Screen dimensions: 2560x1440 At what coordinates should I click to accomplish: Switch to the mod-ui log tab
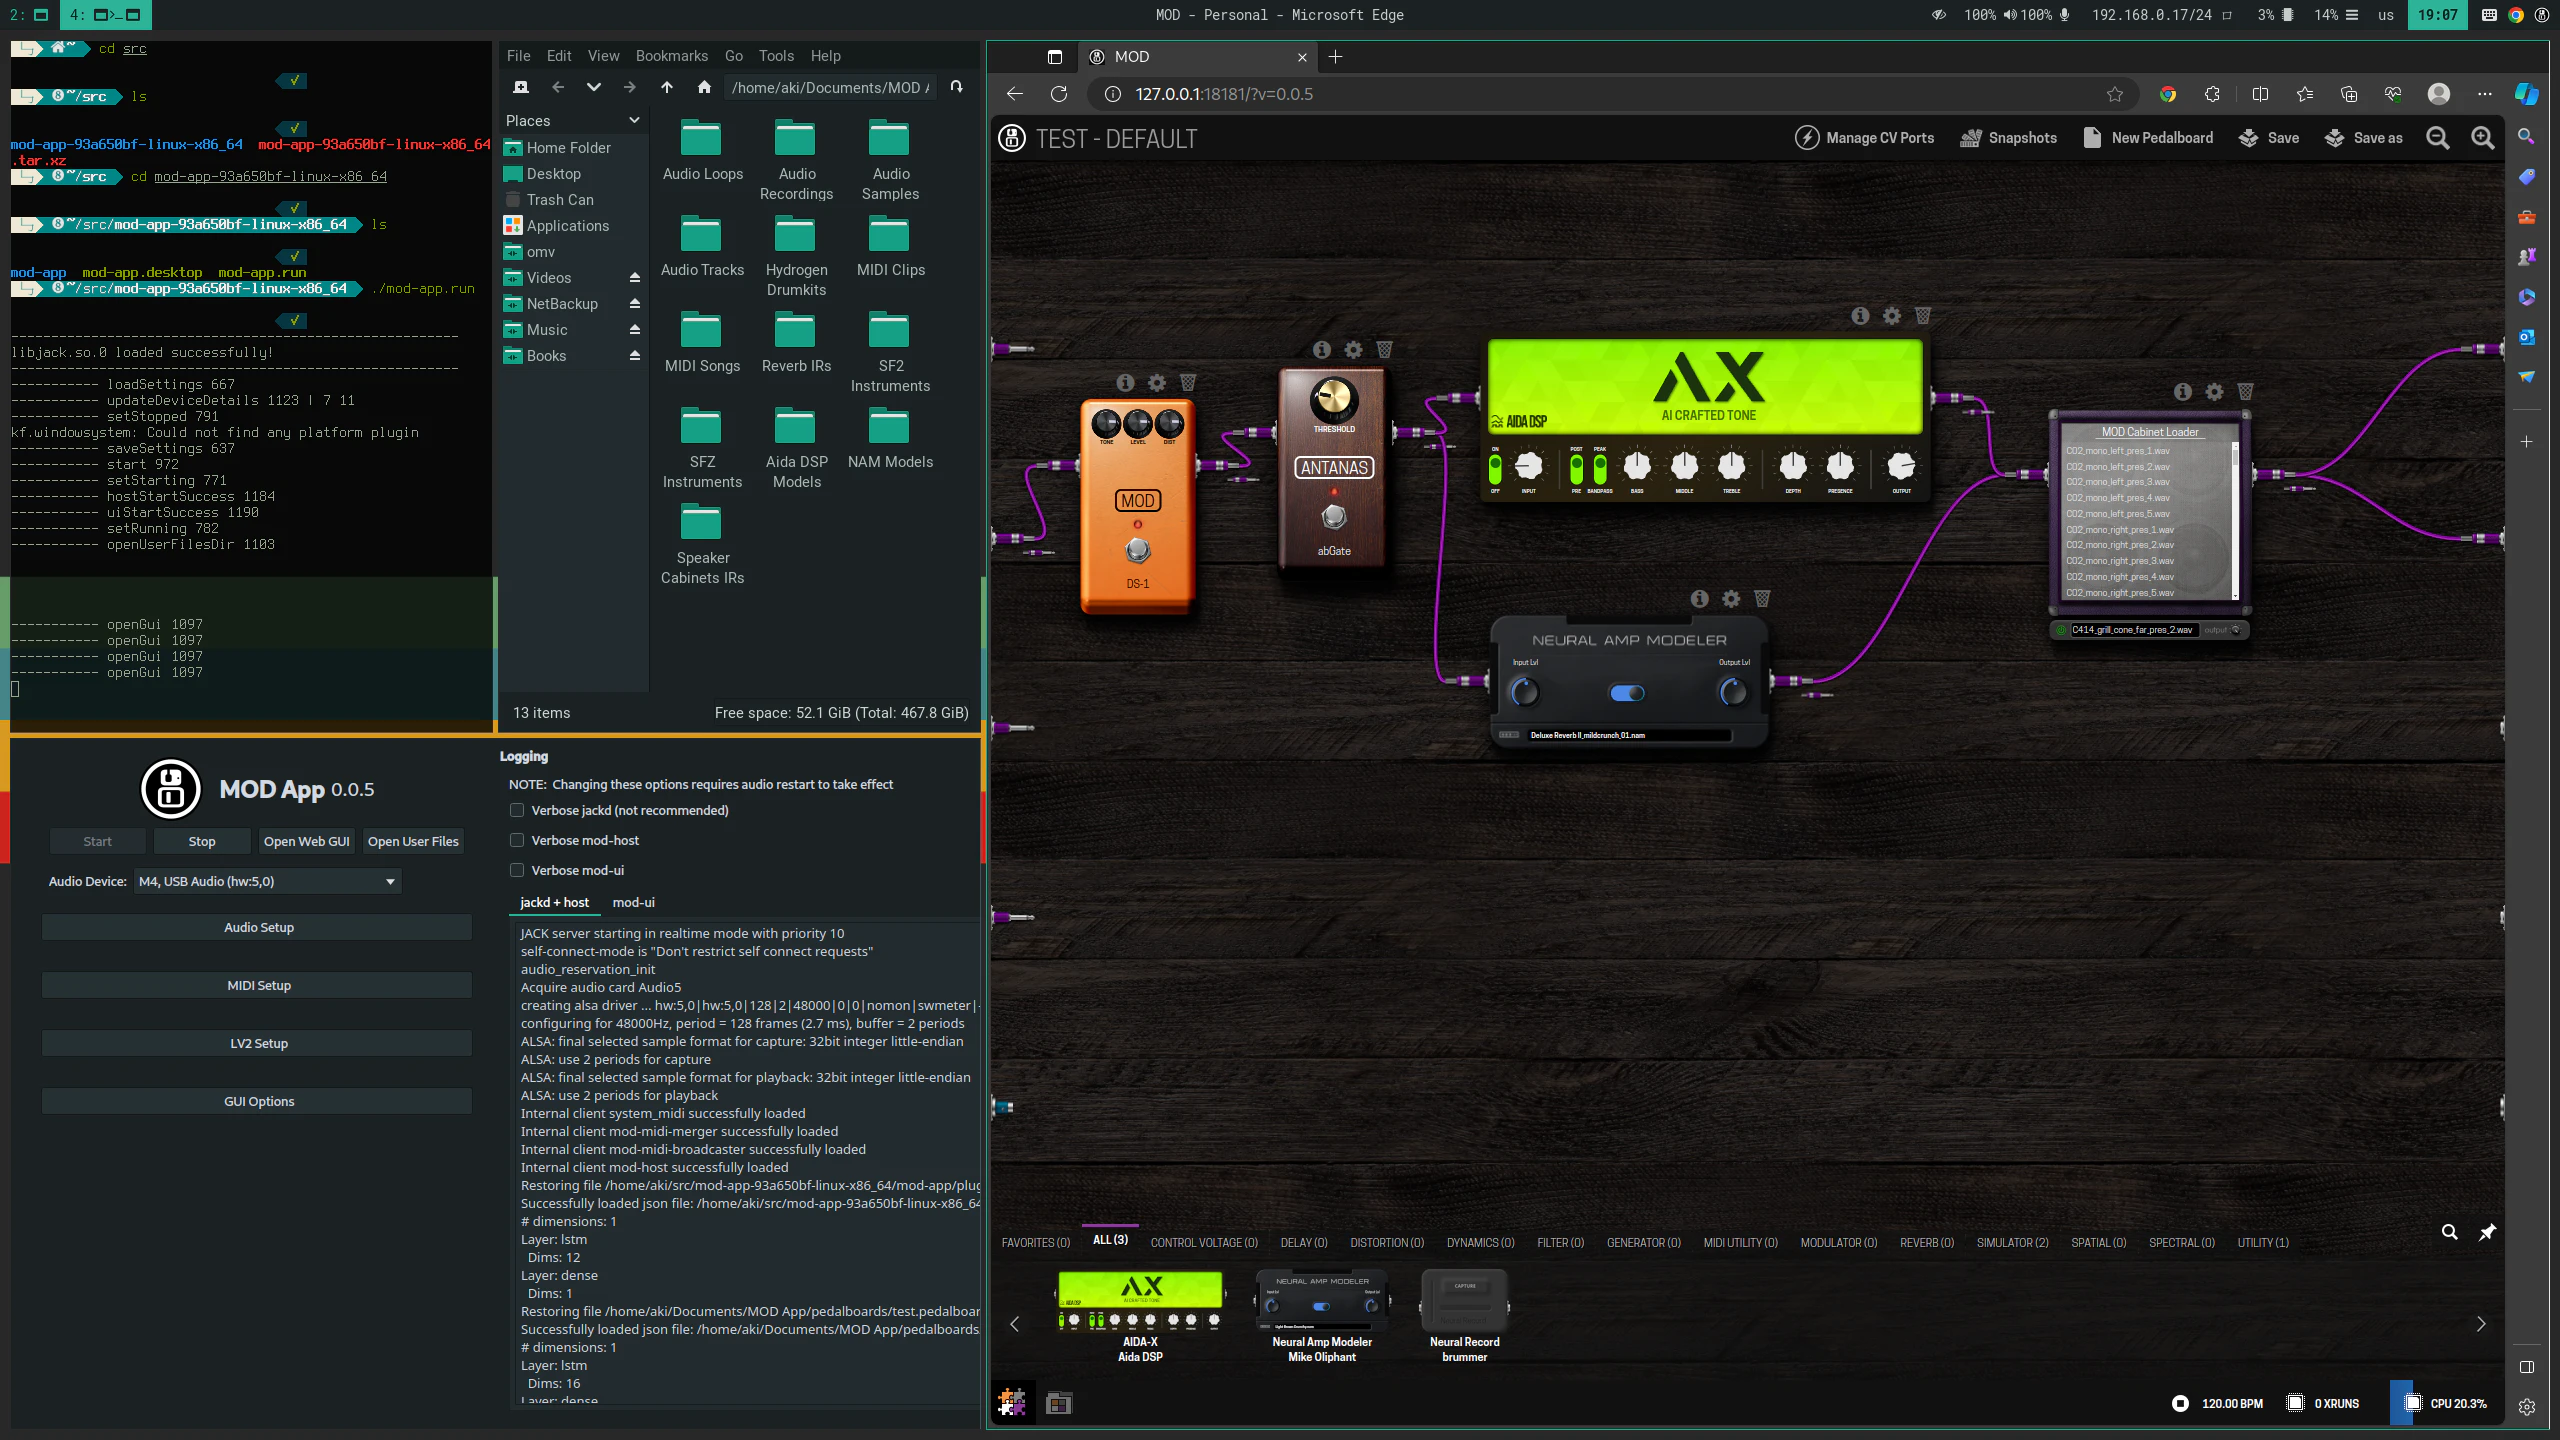pyautogui.click(x=633, y=902)
